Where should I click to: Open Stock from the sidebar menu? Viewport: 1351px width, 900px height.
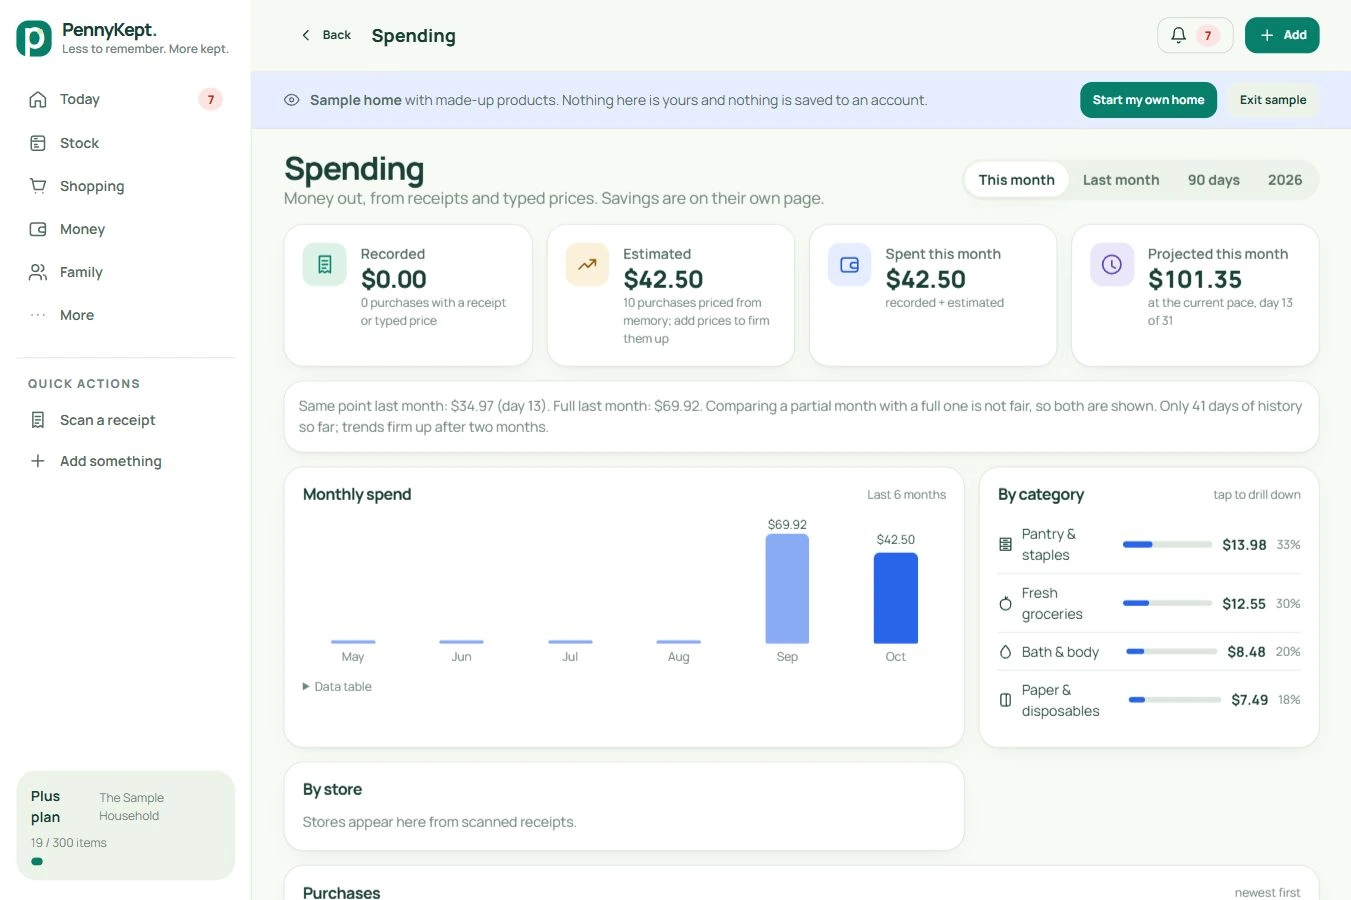pyautogui.click(x=125, y=143)
